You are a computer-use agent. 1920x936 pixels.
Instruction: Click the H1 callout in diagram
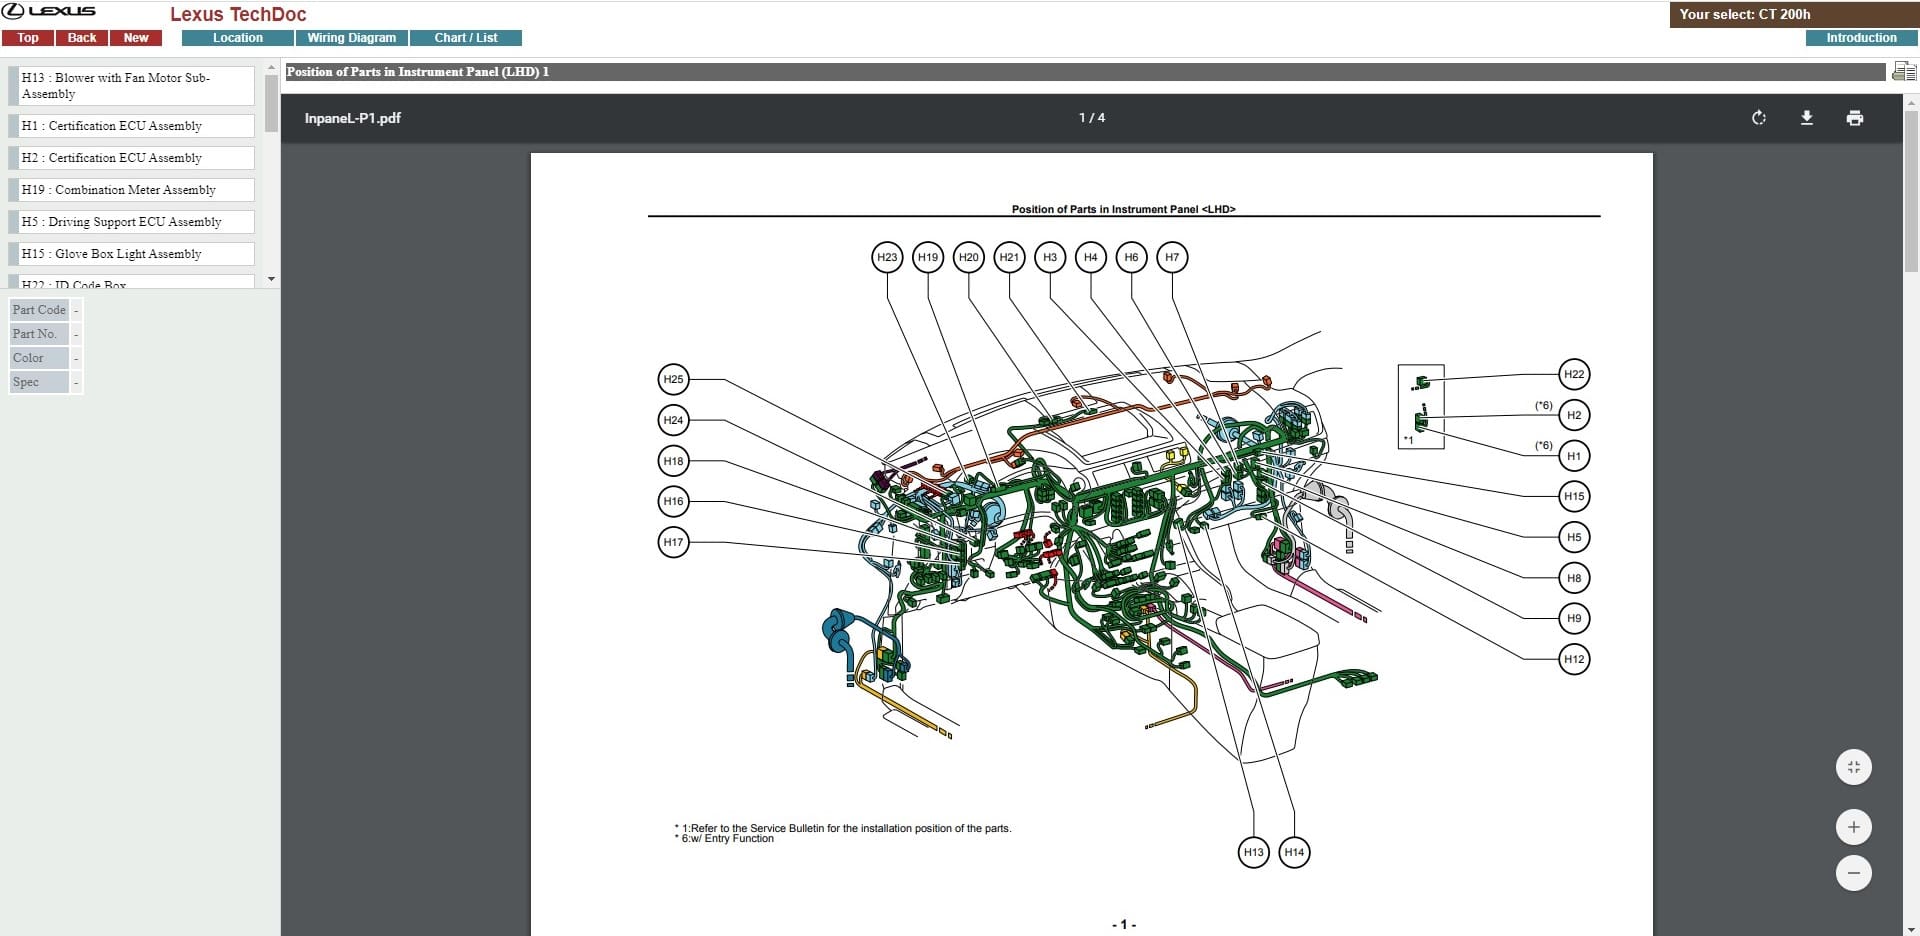[x=1574, y=456]
